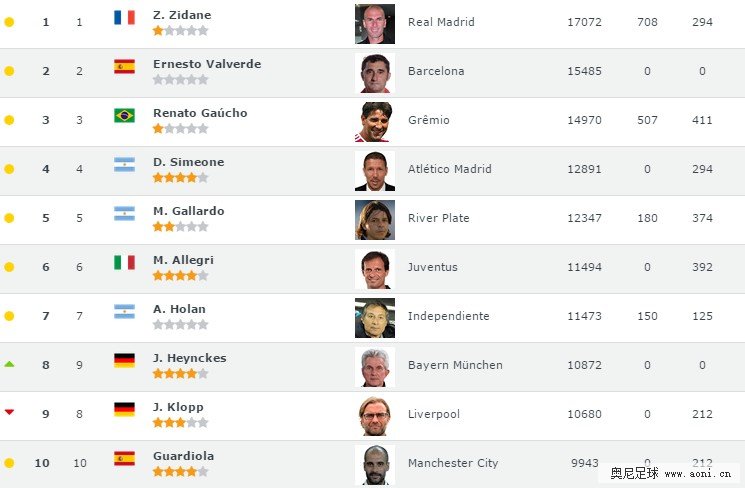Click the Italian flag beside M. Allegri
Screen dimensions: 745x488
pos(124,262)
